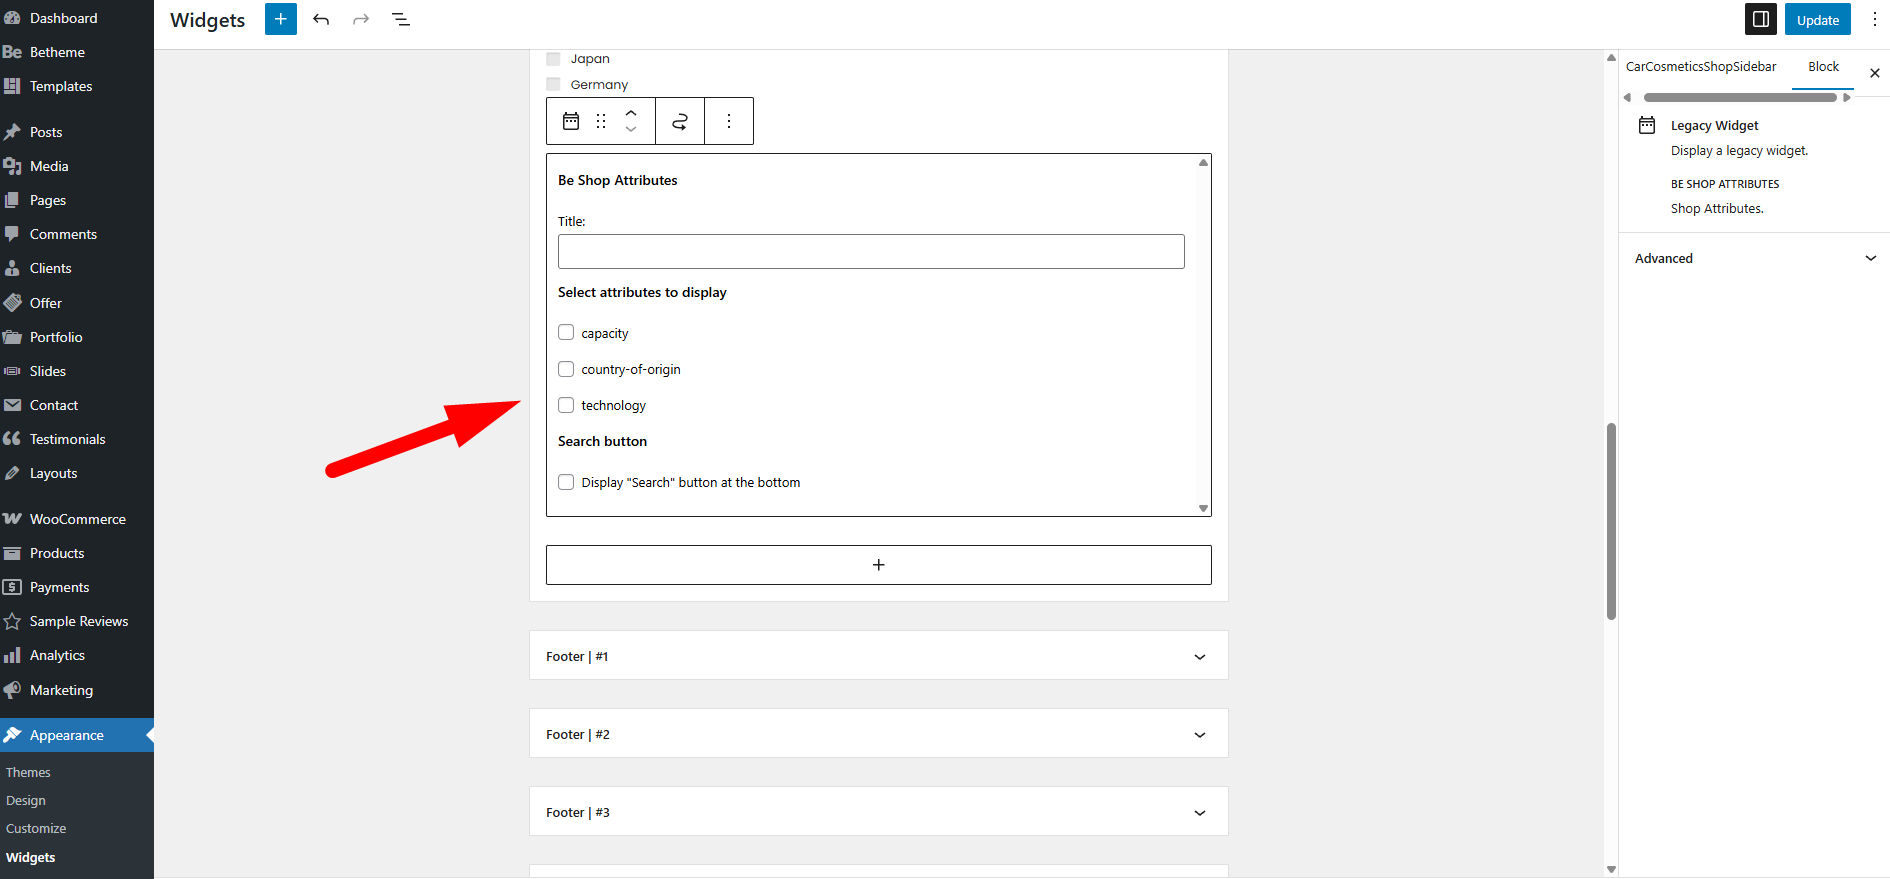
Task: Open WooCommerce in the admin menu
Action: [77, 519]
